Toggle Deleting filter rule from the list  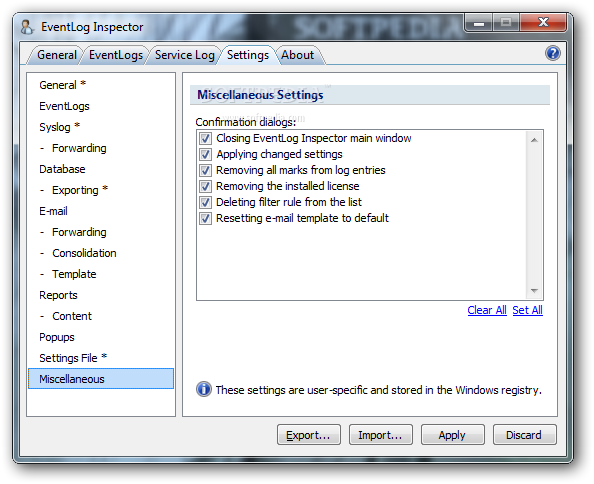click(205, 202)
